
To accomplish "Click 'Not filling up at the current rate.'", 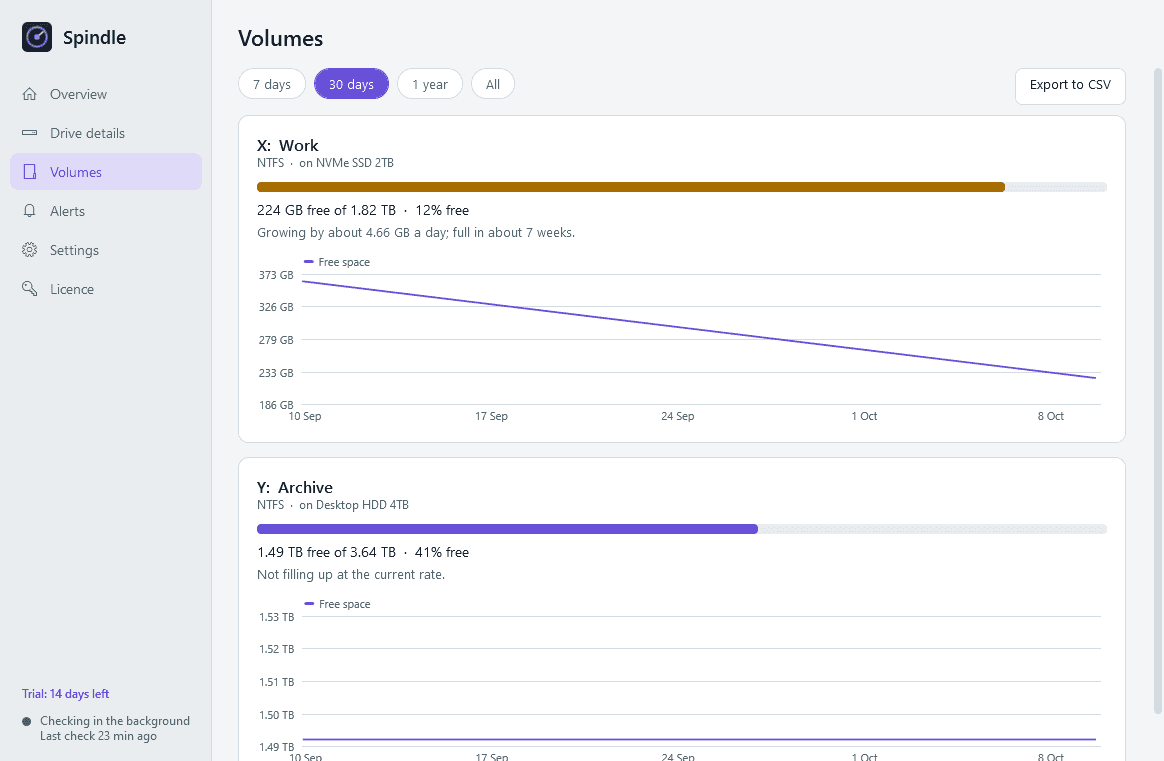I will coord(351,575).
